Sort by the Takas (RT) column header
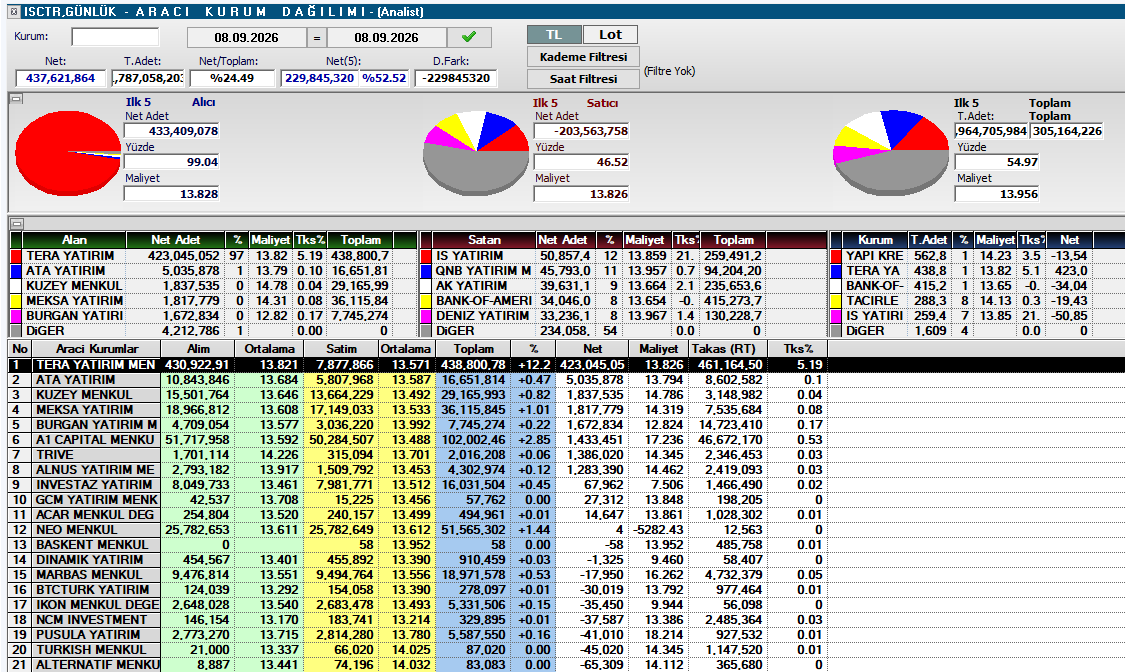1125x672 pixels. point(728,349)
